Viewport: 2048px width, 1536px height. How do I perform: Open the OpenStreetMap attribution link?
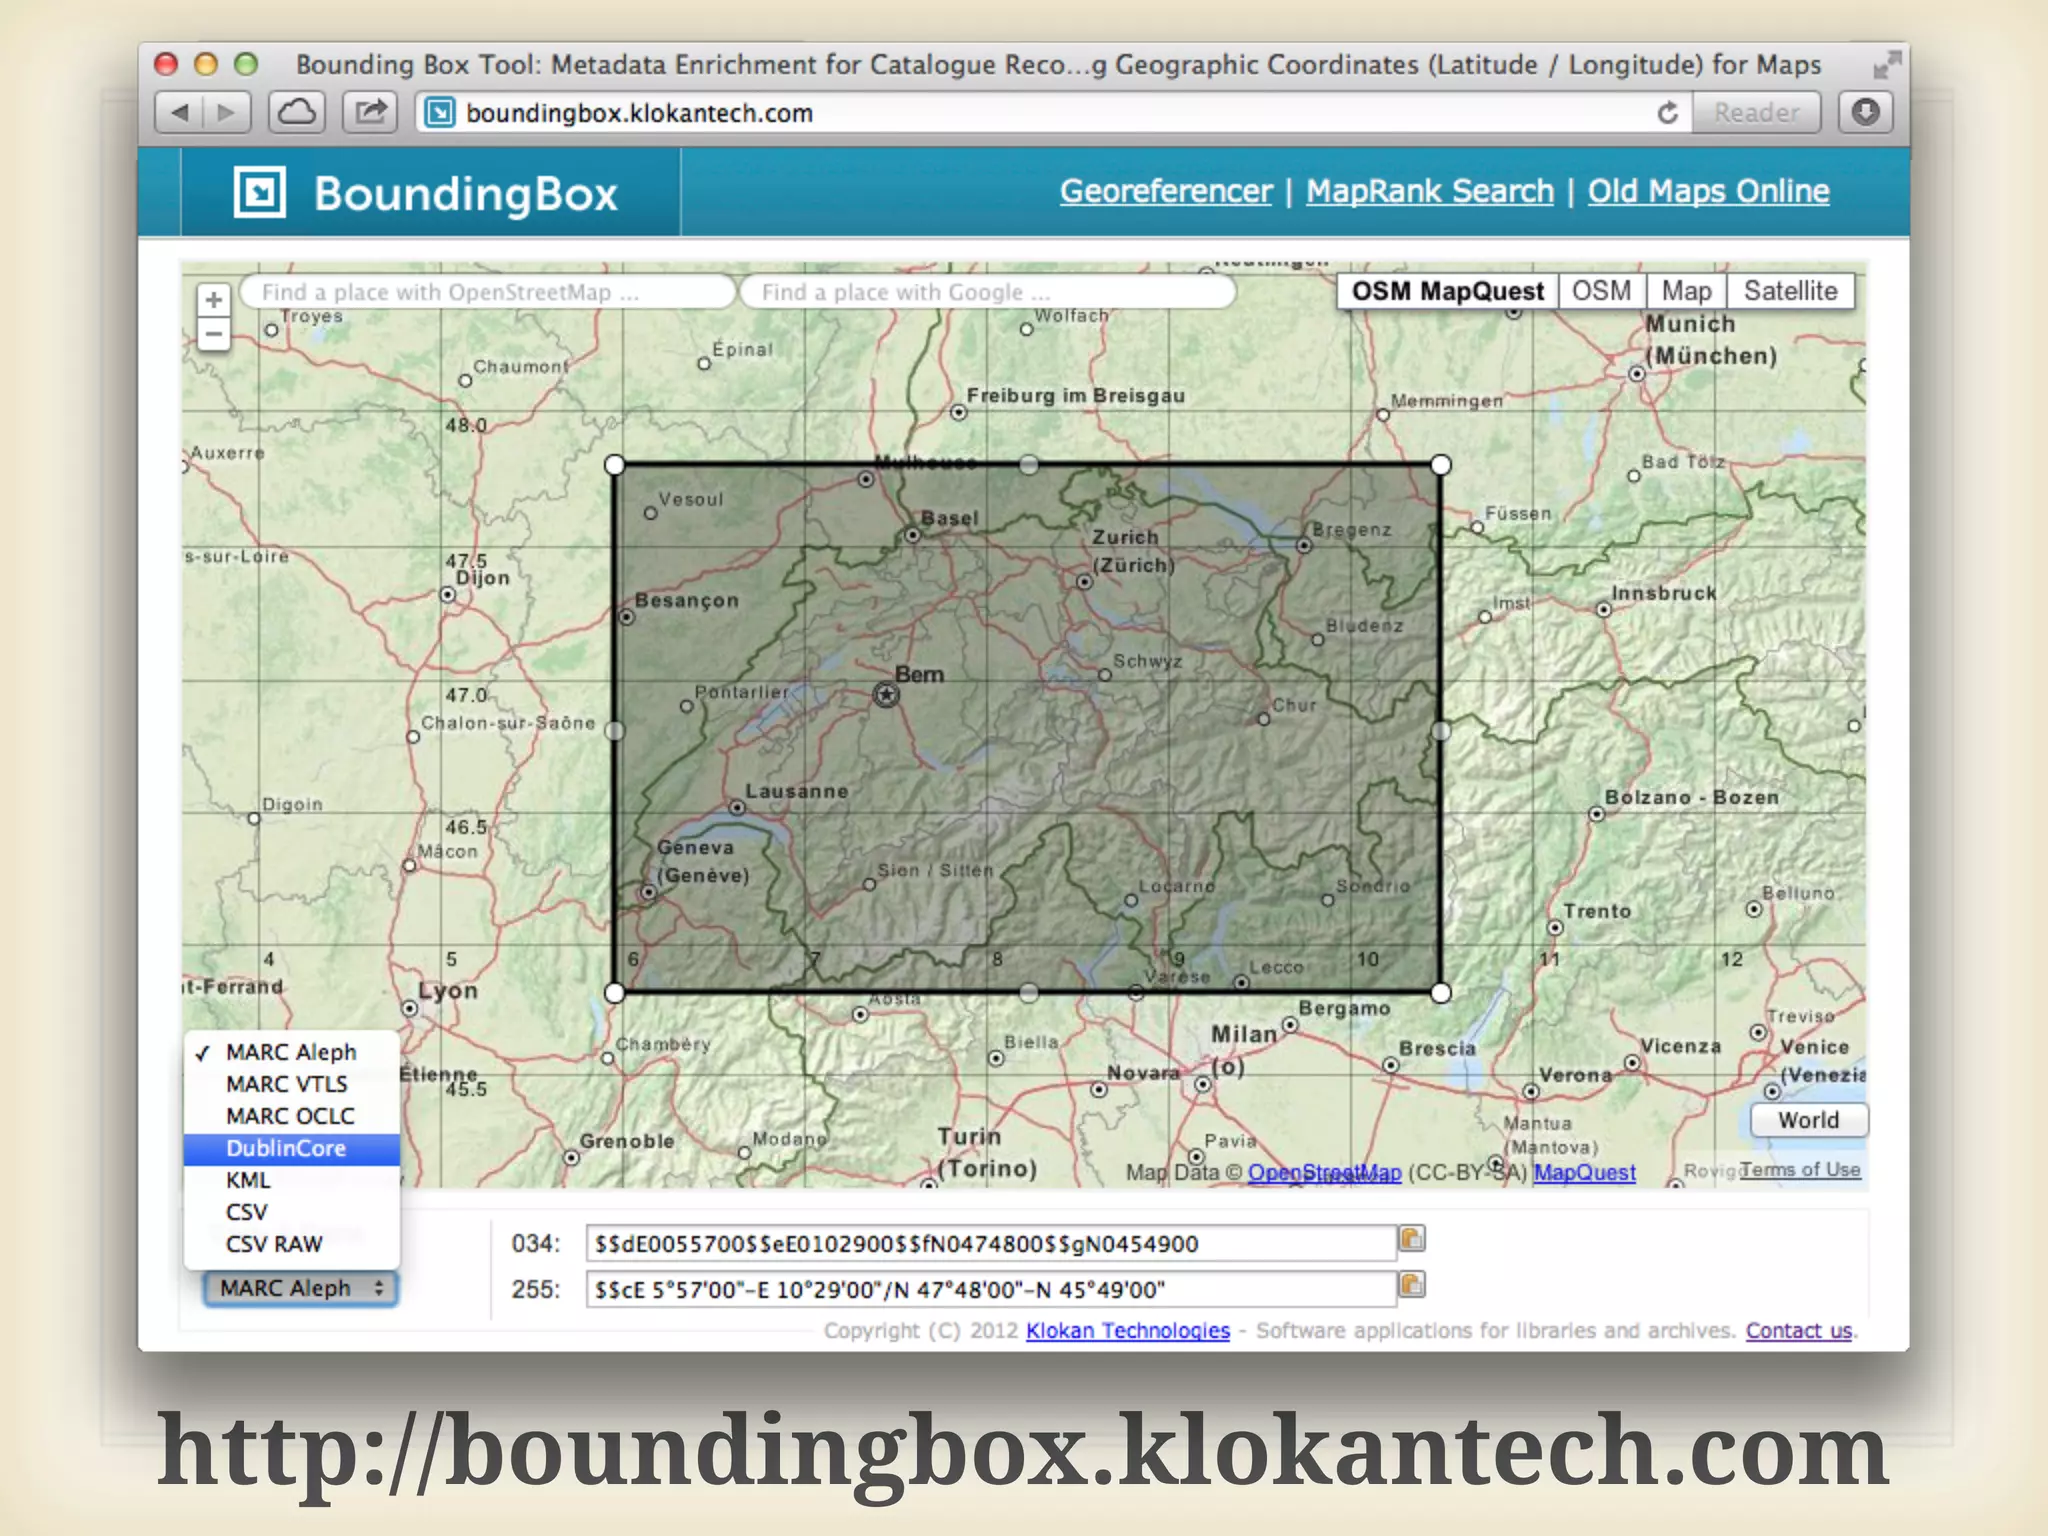tap(1324, 1172)
